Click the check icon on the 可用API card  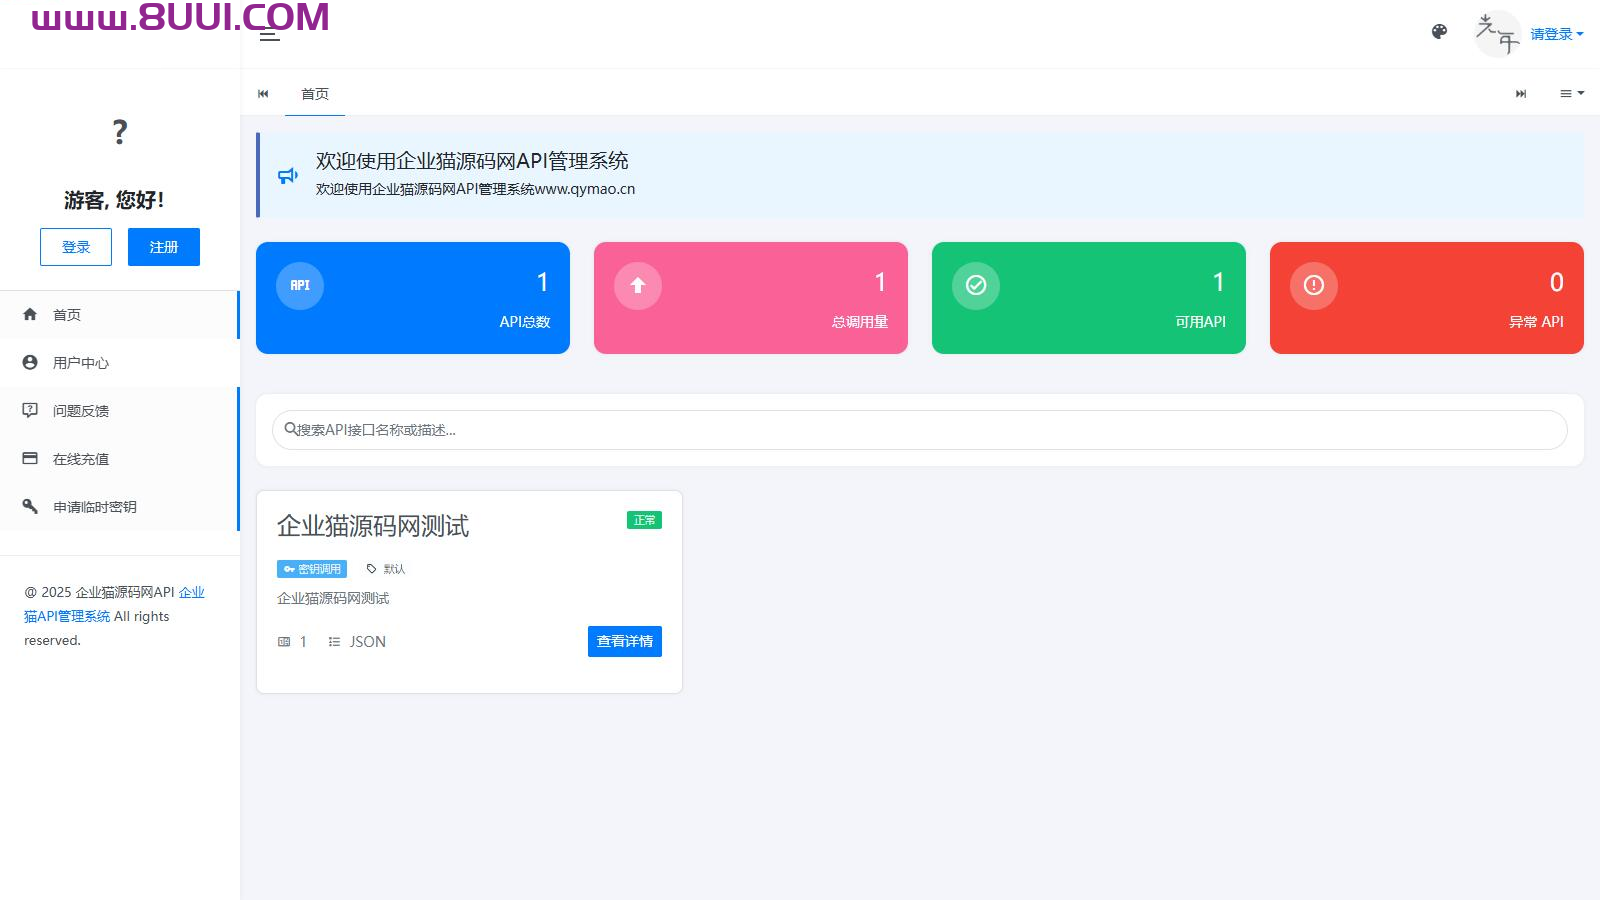coord(975,285)
